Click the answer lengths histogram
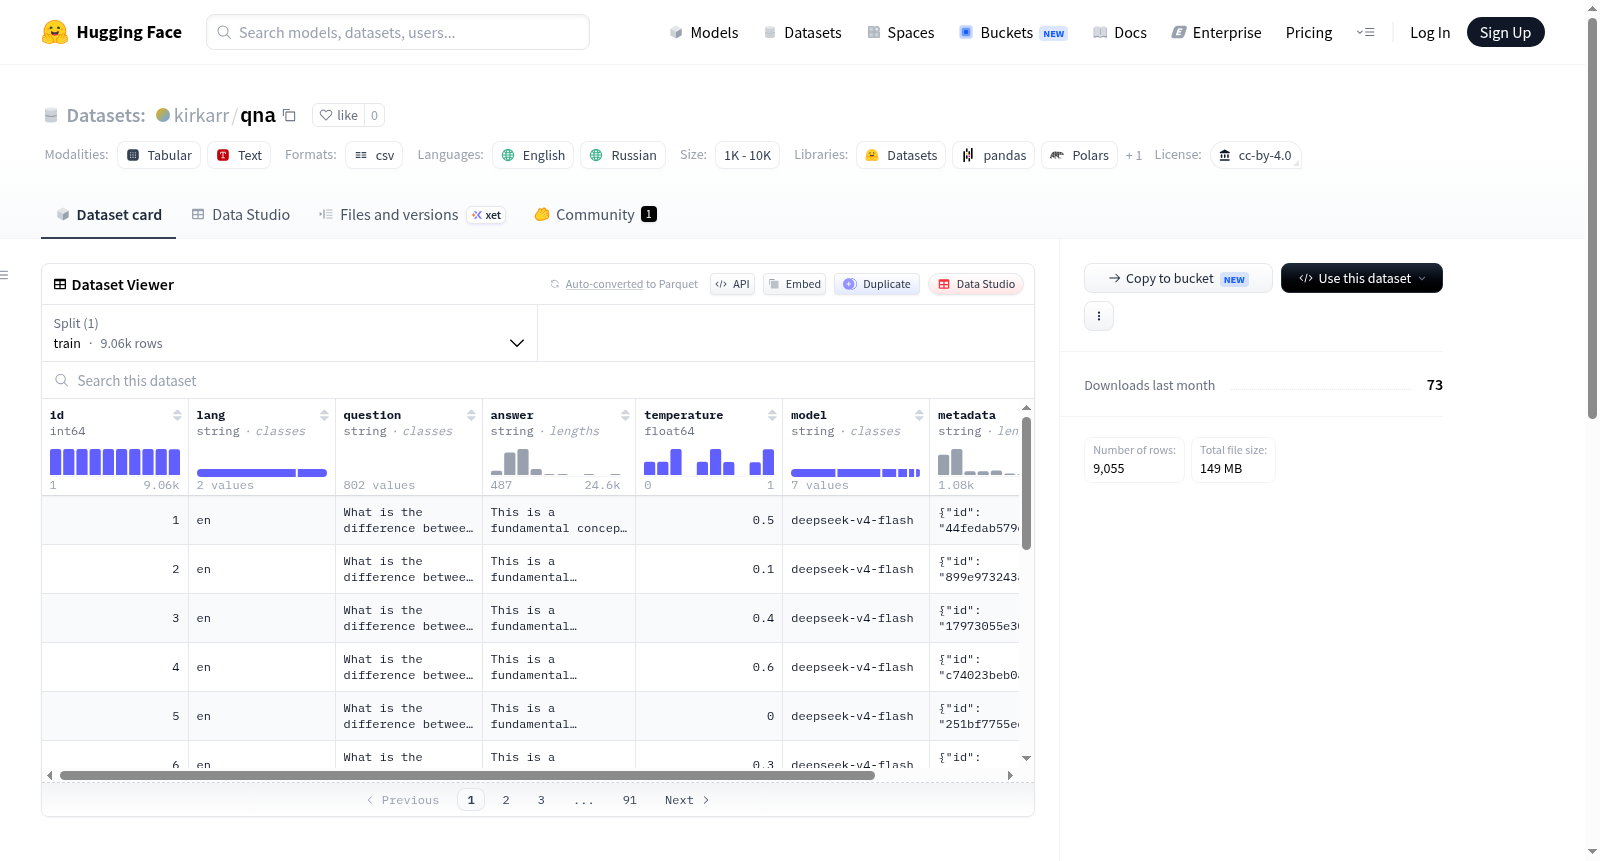The image size is (1600, 861). 555,461
